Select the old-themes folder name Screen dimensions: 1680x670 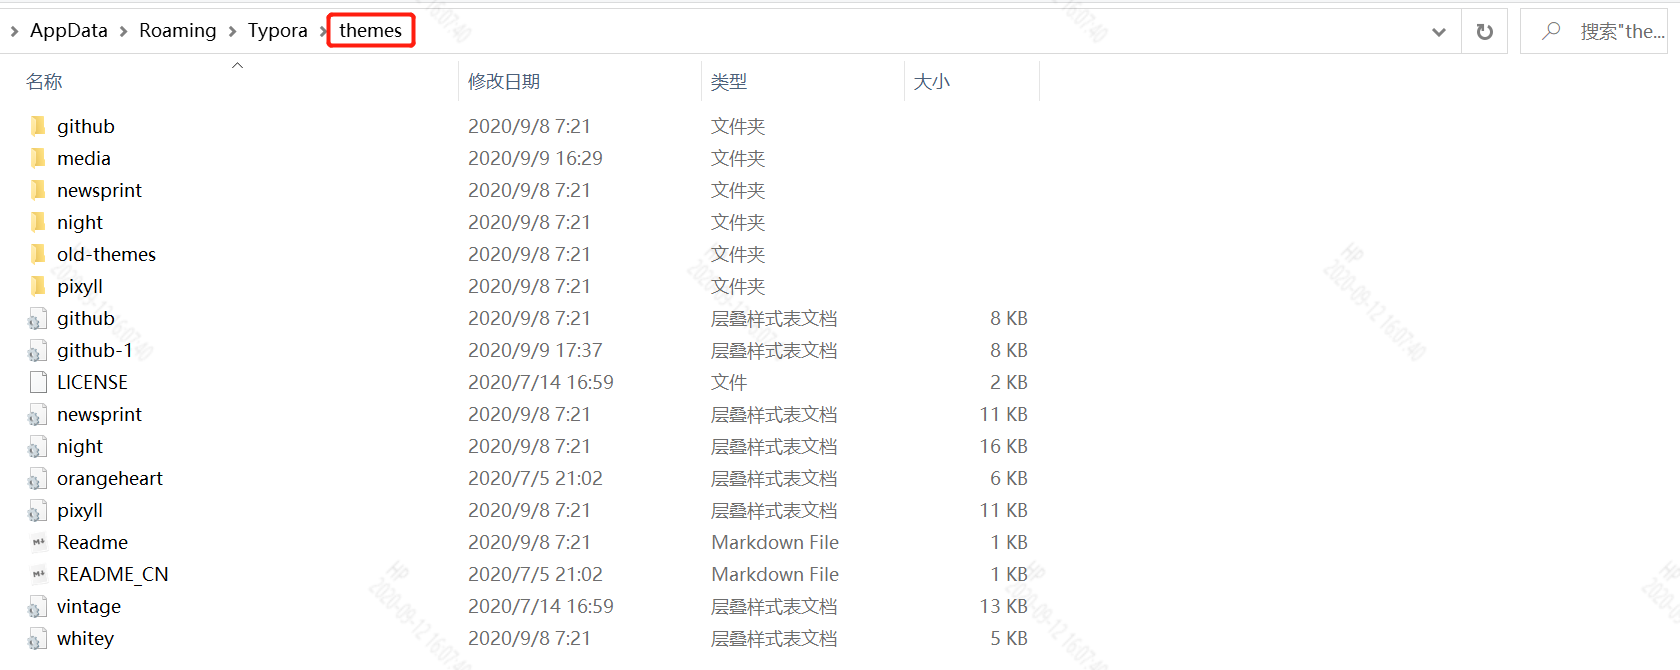click(x=106, y=254)
